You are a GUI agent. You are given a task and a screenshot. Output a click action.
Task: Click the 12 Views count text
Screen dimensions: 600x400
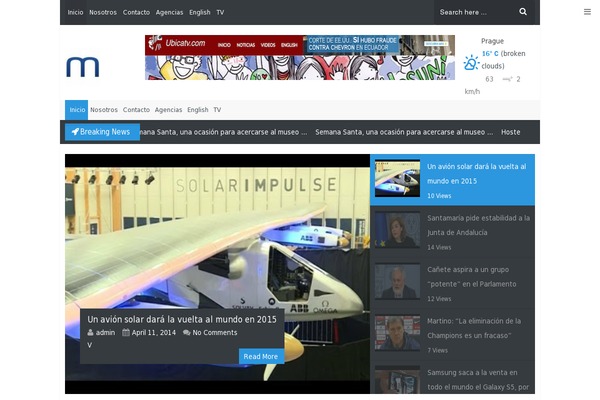[439, 299]
